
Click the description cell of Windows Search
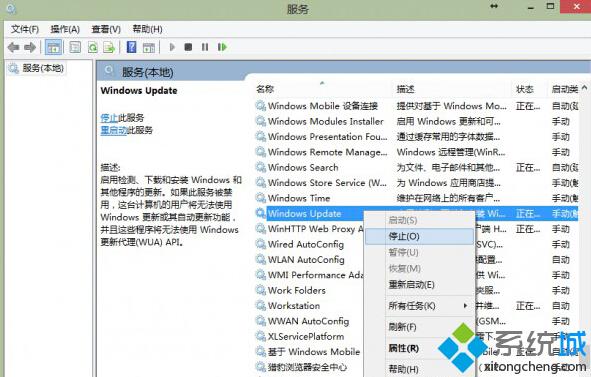point(449,167)
